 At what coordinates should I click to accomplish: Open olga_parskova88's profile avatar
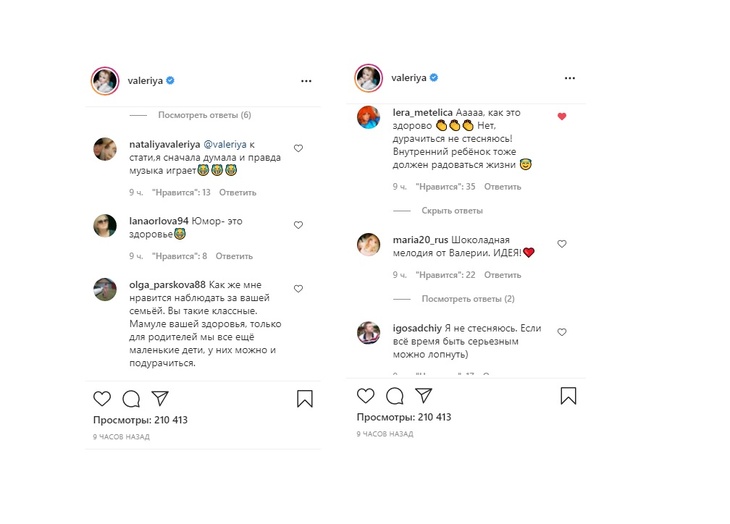(105, 290)
